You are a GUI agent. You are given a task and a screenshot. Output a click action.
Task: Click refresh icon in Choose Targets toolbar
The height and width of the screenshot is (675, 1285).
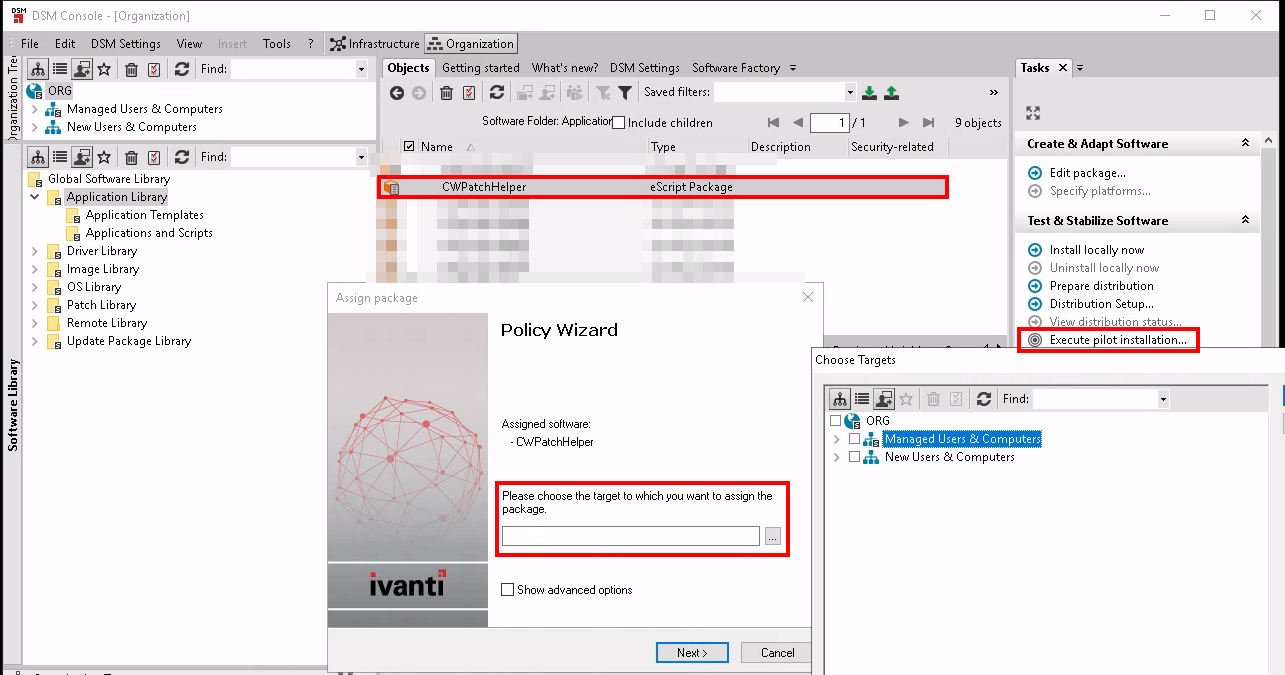(984, 399)
